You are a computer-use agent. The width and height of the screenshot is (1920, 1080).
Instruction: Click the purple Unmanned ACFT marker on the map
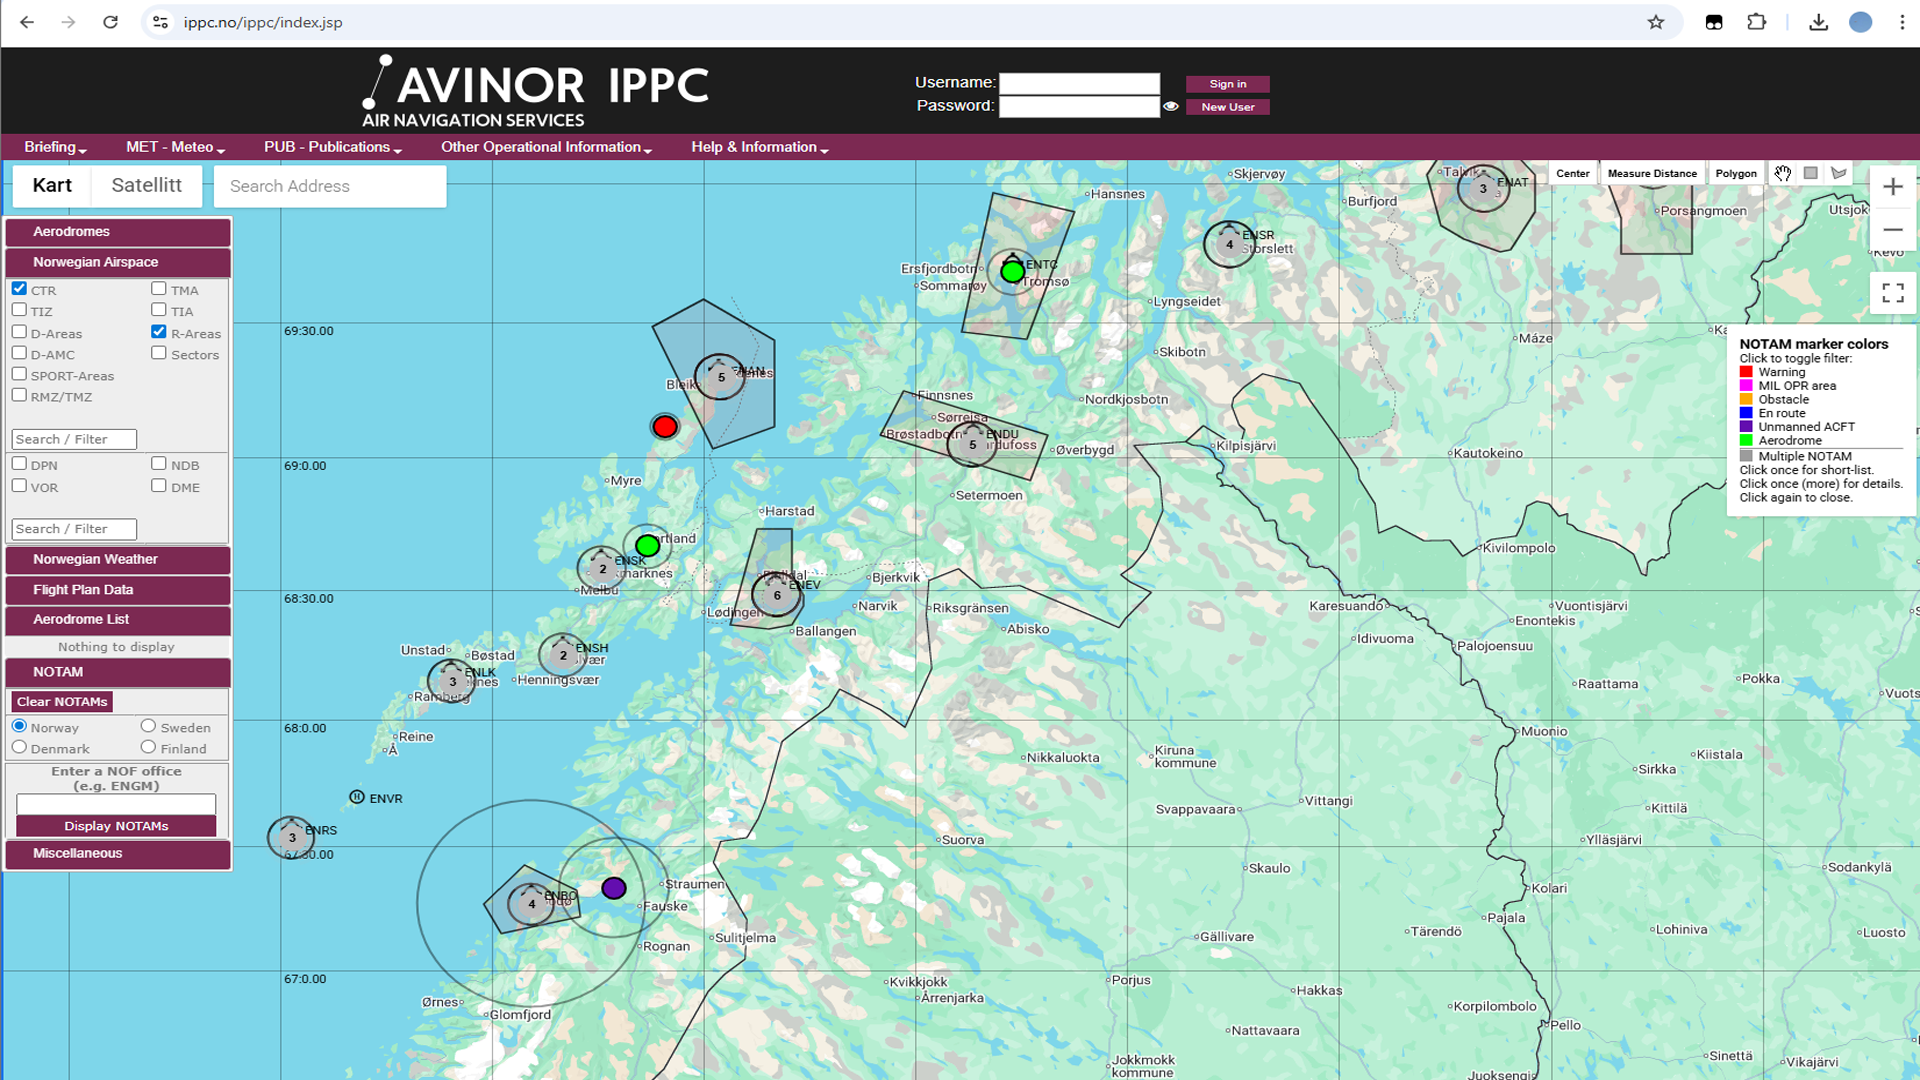tap(614, 888)
